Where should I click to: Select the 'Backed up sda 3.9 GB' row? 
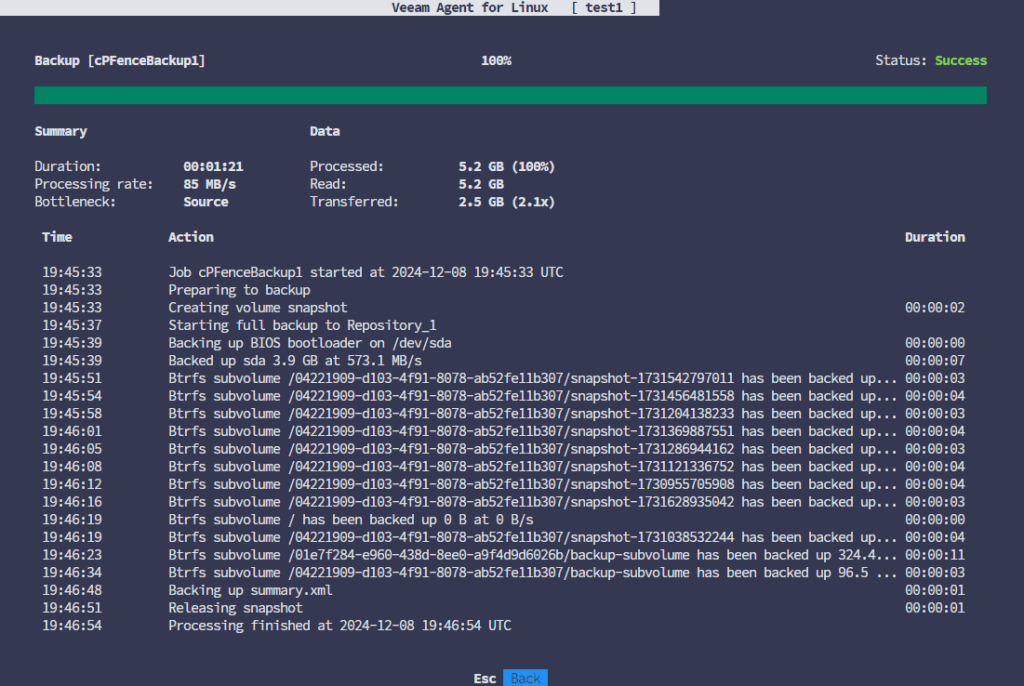(x=295, y=360)
